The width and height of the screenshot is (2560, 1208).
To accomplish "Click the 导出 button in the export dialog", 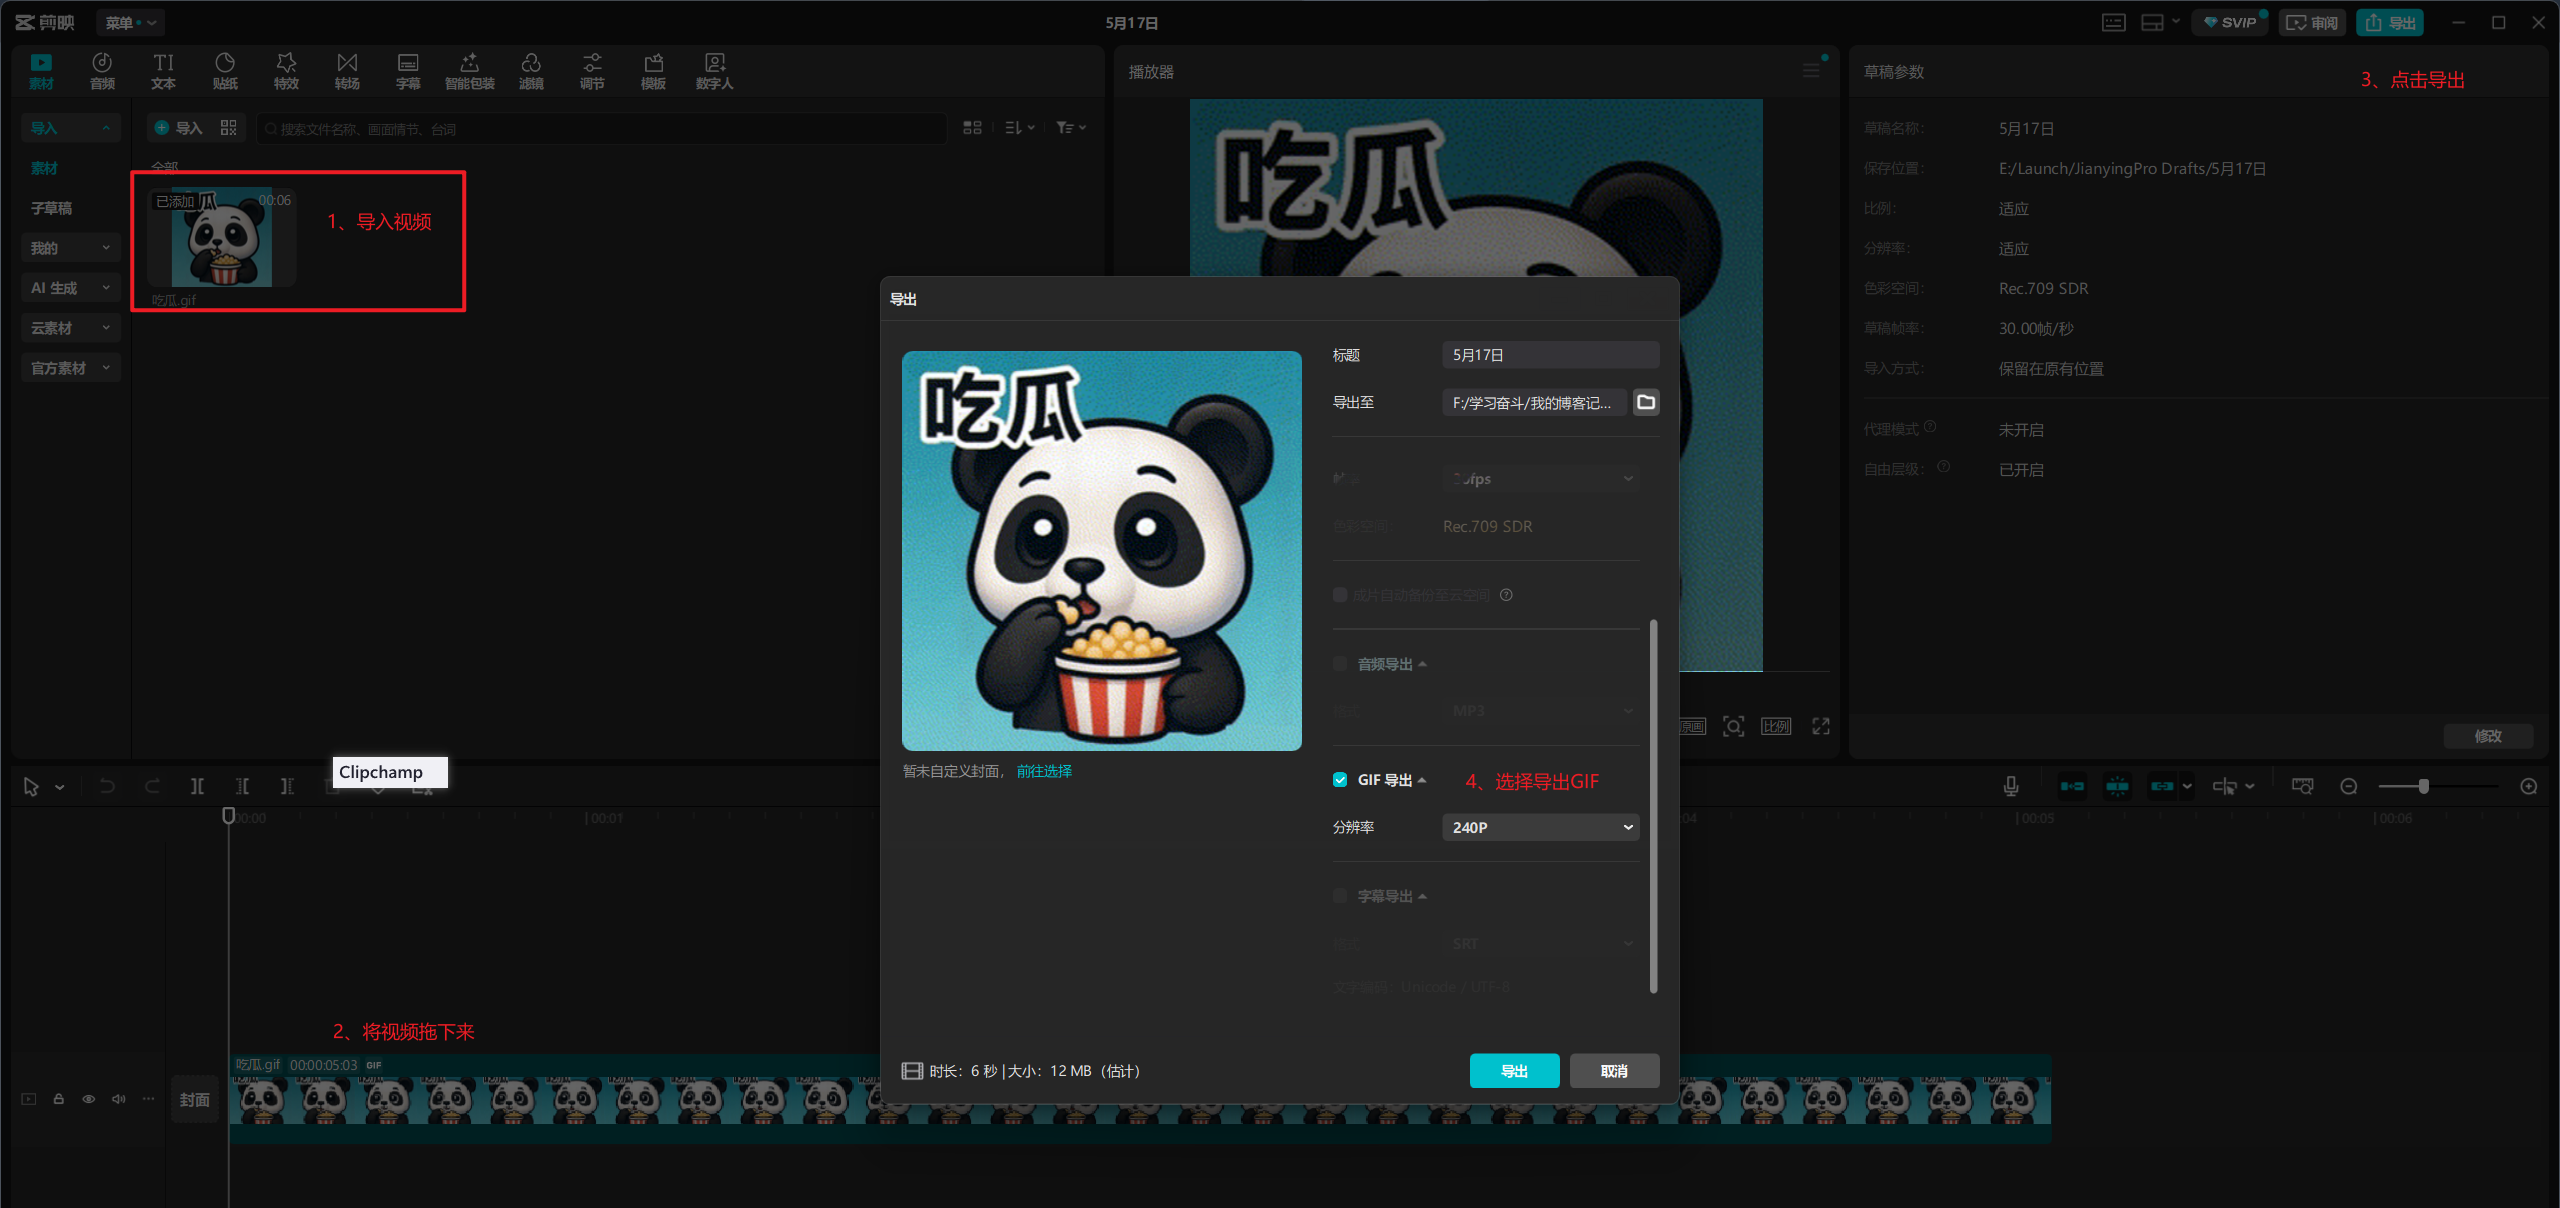I will 1514,1071.
